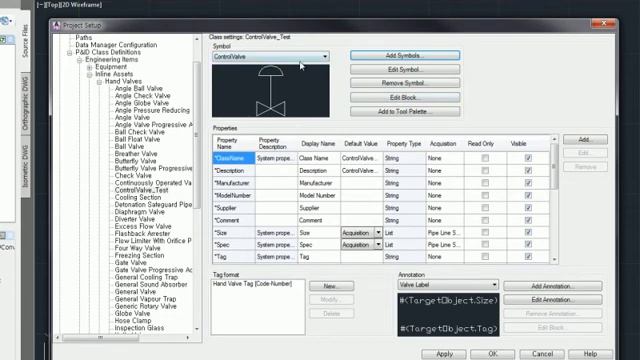The image size is (640, 360).
Task: Select Gate Valve in the tree
Action: coord(130,263)
